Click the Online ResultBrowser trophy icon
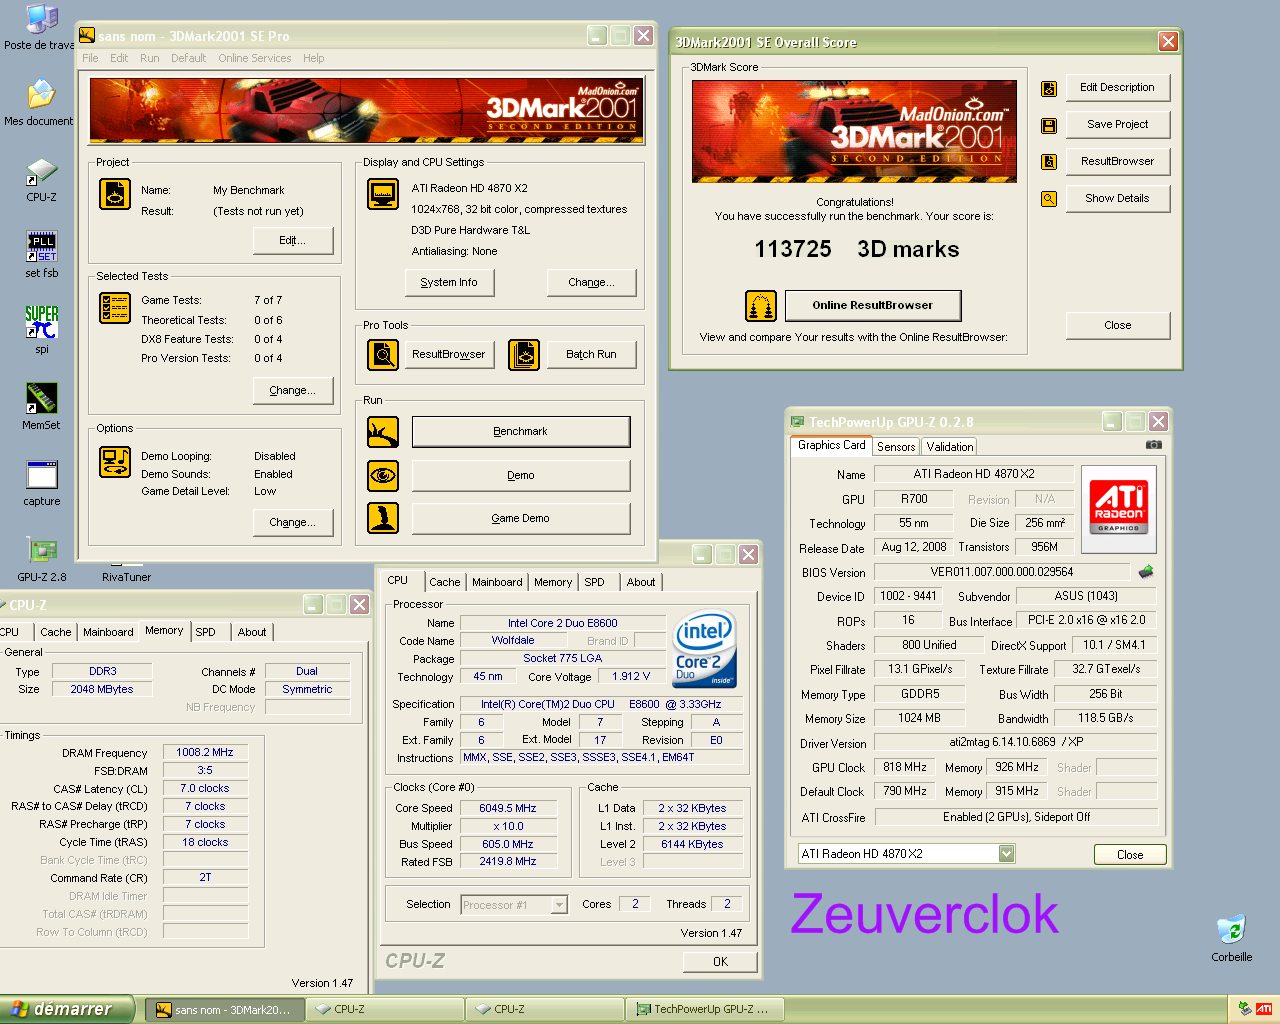1280x1024 pixels. [761, 306]
